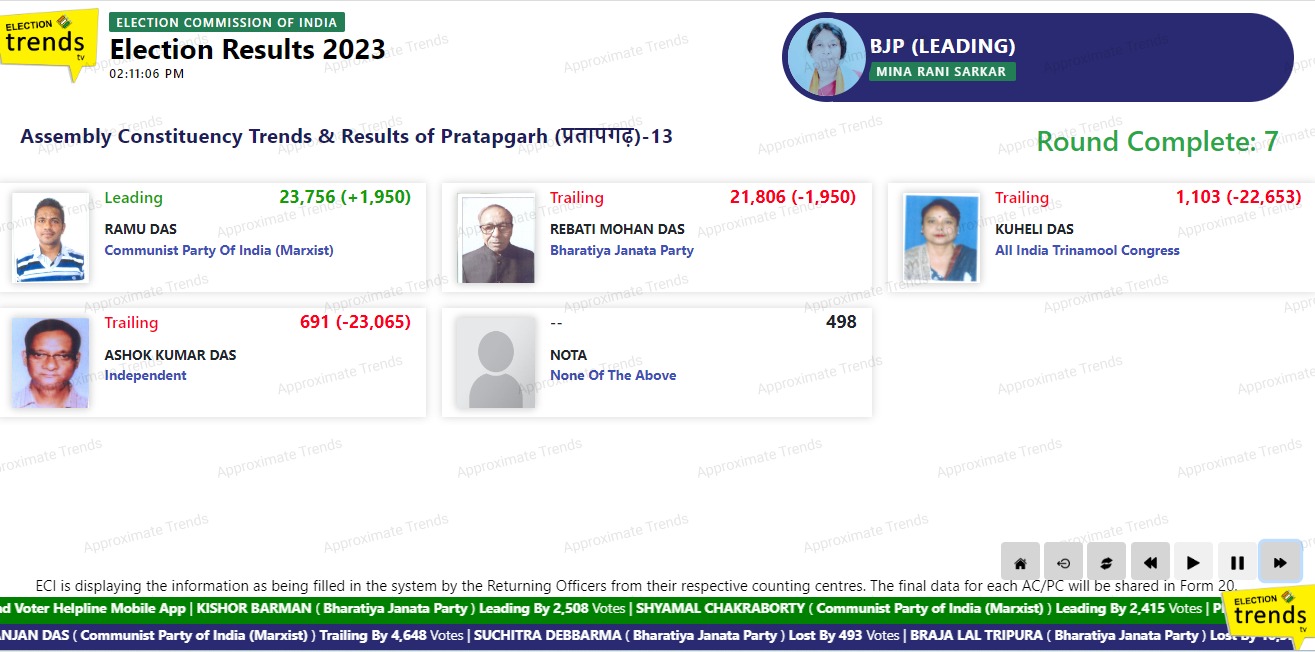Click the MINA RANI SARKAR name label
Screen dimensions: 1315x652
[x=943, y=72]
